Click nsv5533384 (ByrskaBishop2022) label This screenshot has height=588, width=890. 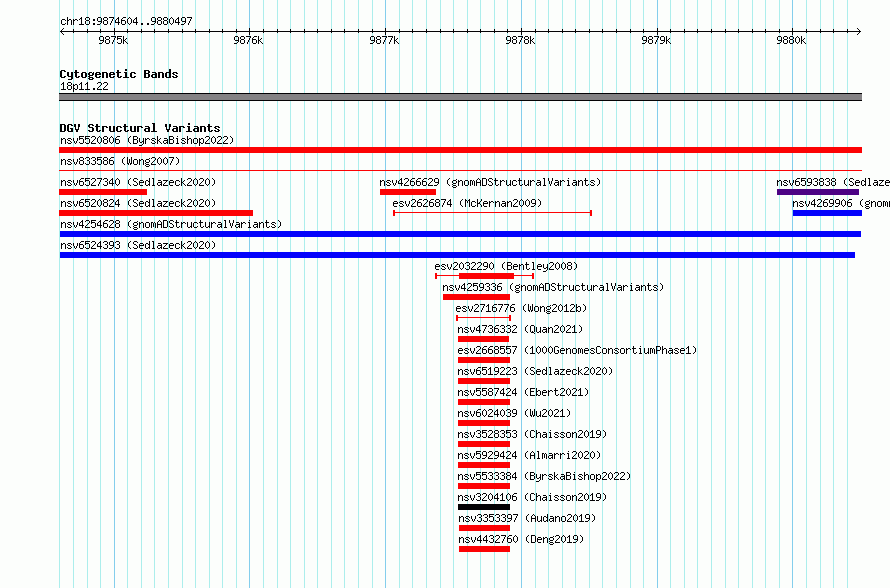tap(544, 476)
